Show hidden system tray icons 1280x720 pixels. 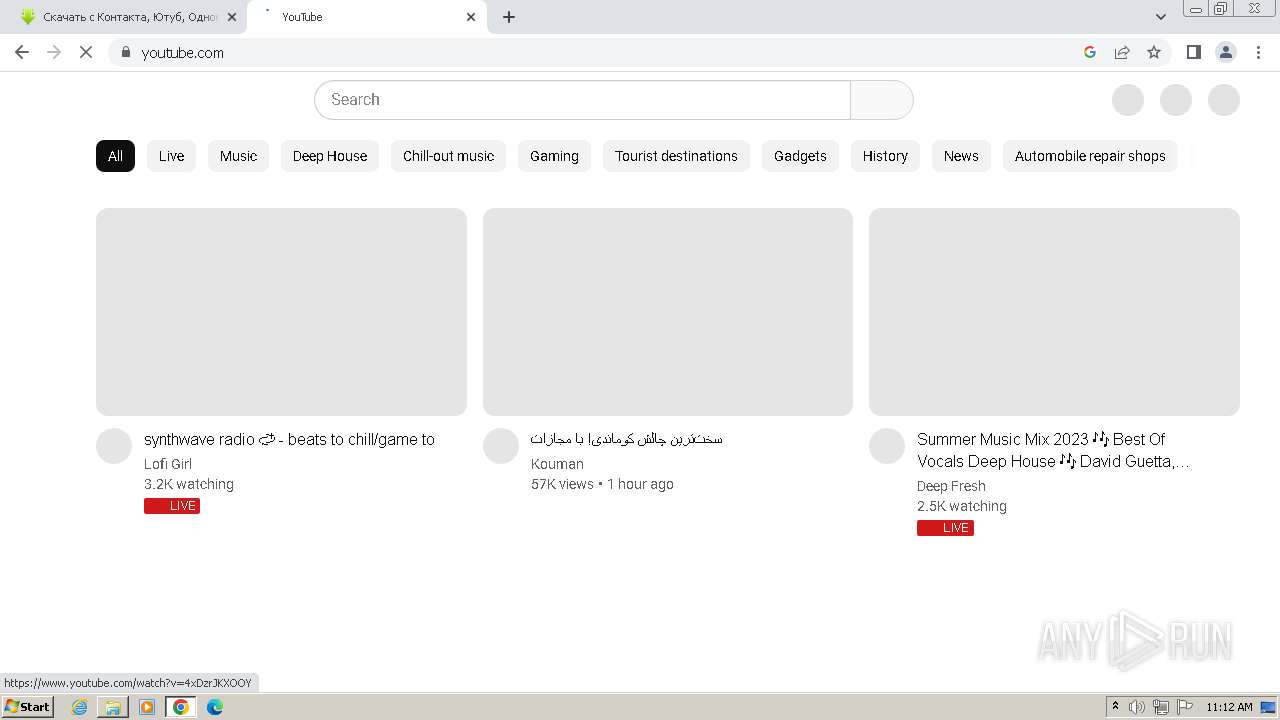1115,707
